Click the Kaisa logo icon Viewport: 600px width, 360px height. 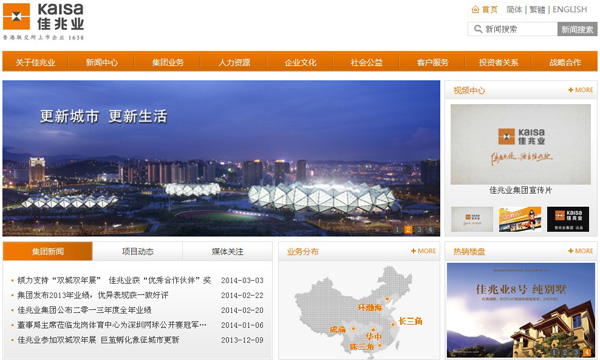(16, 16)
